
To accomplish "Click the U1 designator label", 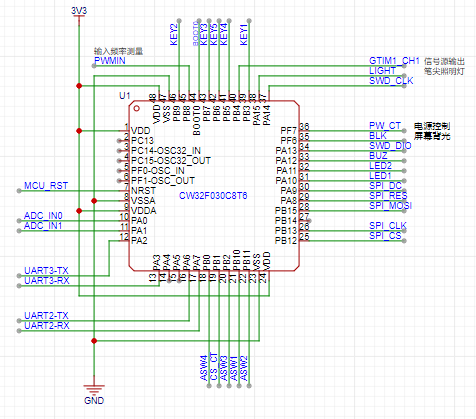I will click(x=125, y=96).
